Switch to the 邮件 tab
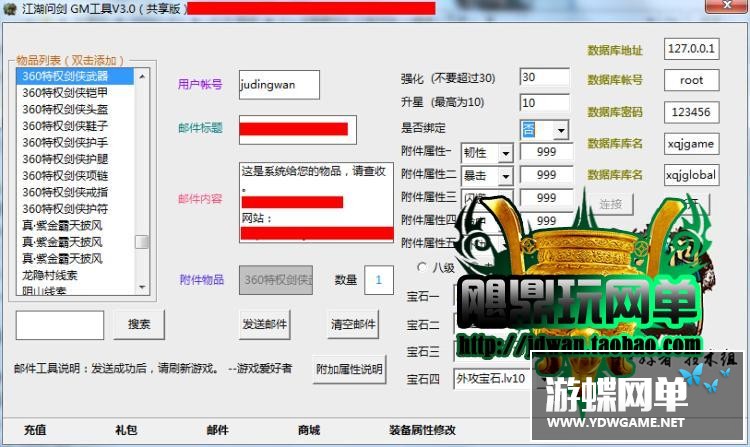 218,430
